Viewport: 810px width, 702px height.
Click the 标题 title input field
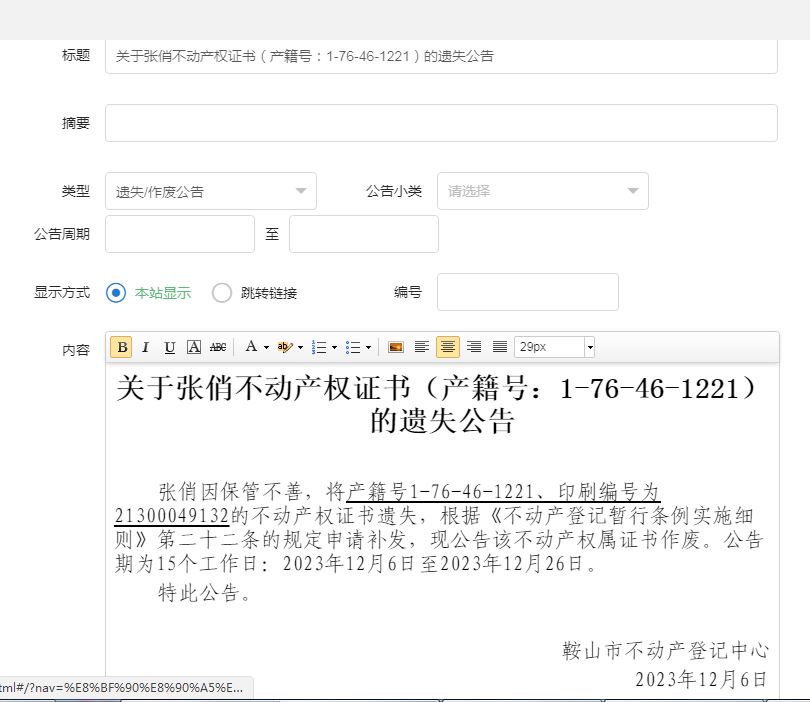[x=441, y=56]
